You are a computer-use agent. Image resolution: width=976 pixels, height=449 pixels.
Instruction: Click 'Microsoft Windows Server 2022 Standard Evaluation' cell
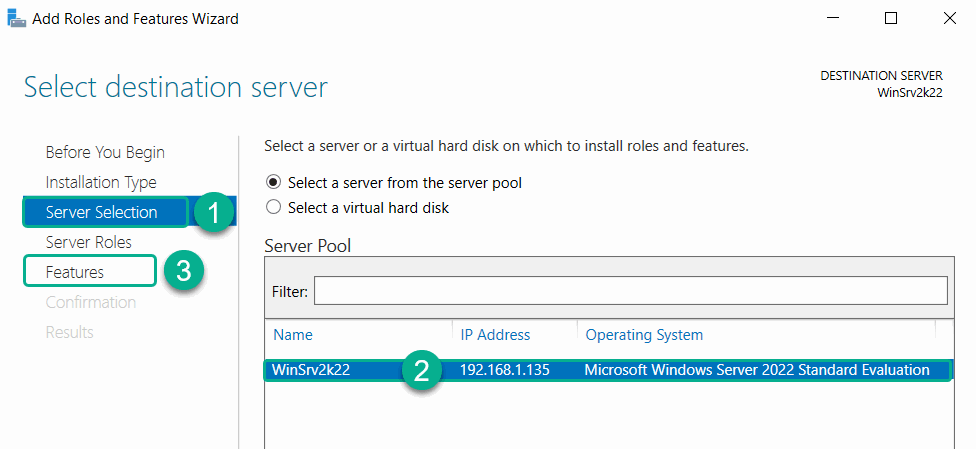(757, 370)
